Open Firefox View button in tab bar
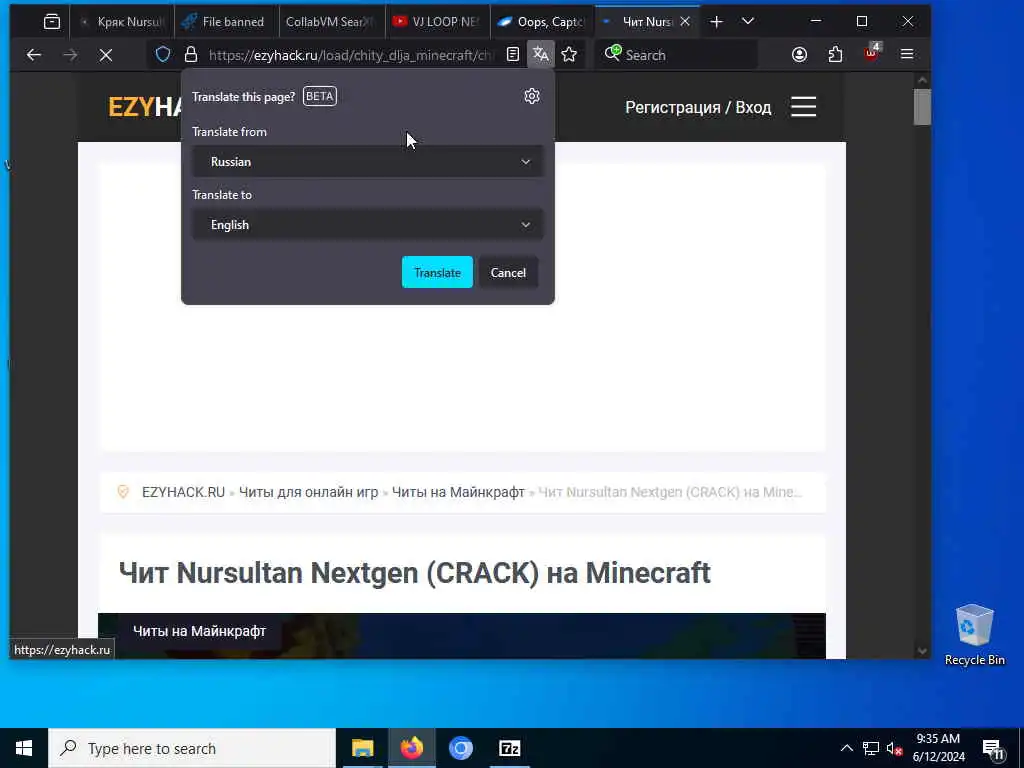This screenshot has height=768, width=1024. click(52, 22)
